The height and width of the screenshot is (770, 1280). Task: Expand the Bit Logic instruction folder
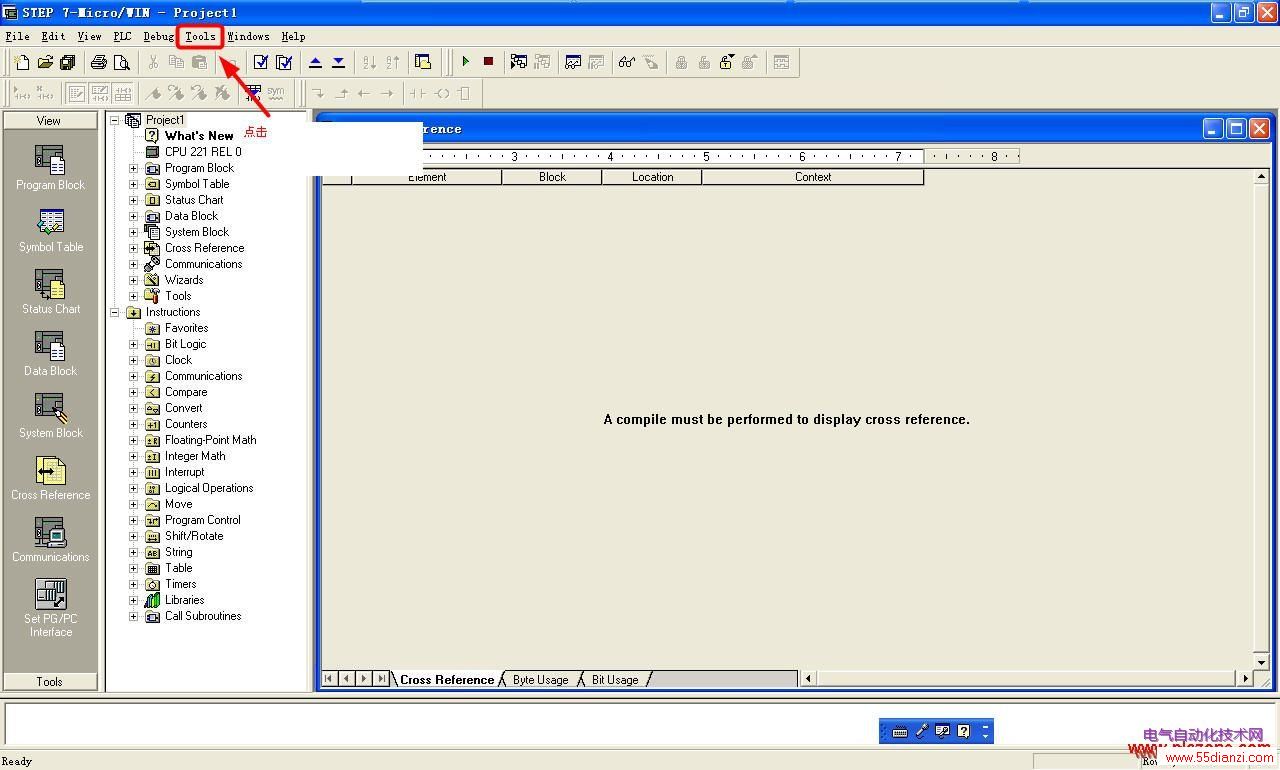pos(133,344)
